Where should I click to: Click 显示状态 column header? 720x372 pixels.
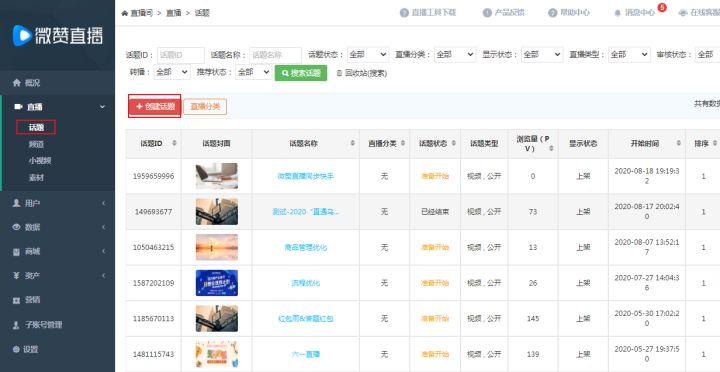[583, 143]
